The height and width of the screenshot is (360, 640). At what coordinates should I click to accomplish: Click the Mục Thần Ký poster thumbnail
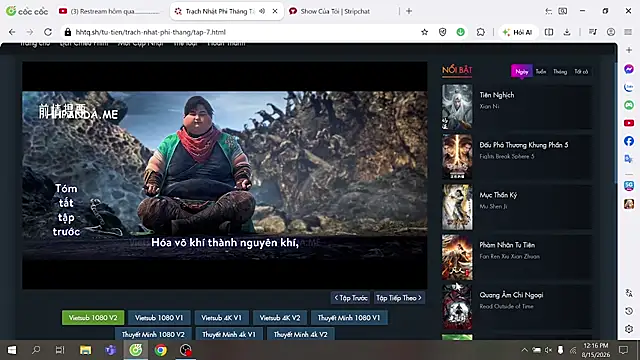[457, 207]
